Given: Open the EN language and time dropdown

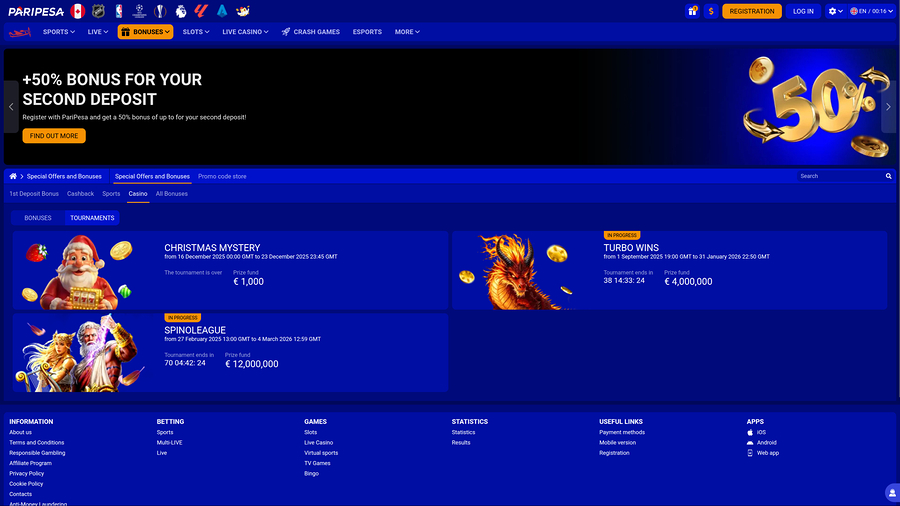Looking at the screenshot, I should click(x=871, y=11).
